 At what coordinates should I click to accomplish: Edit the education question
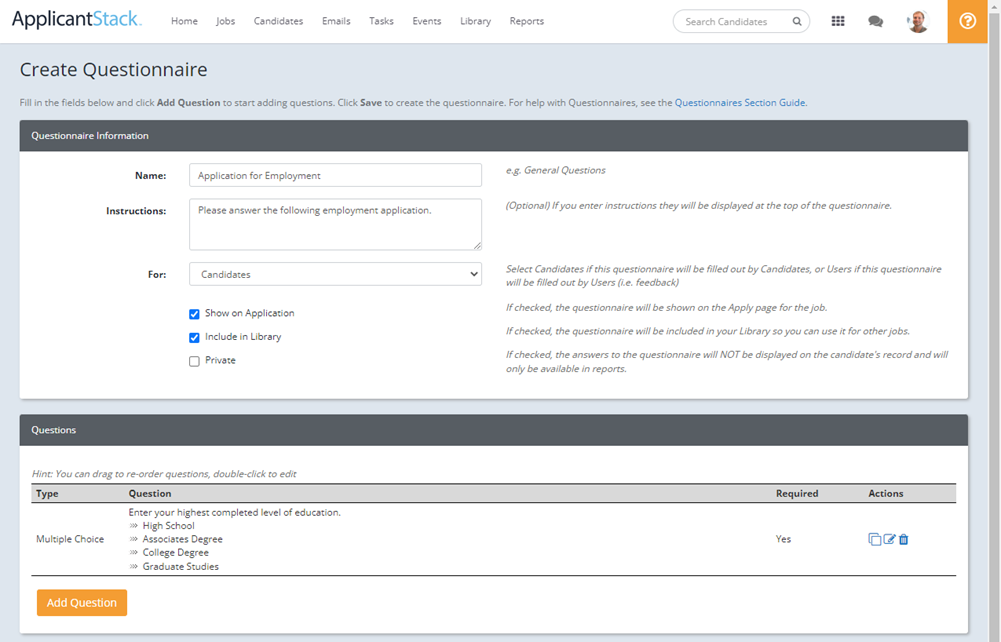coord(889,540)
